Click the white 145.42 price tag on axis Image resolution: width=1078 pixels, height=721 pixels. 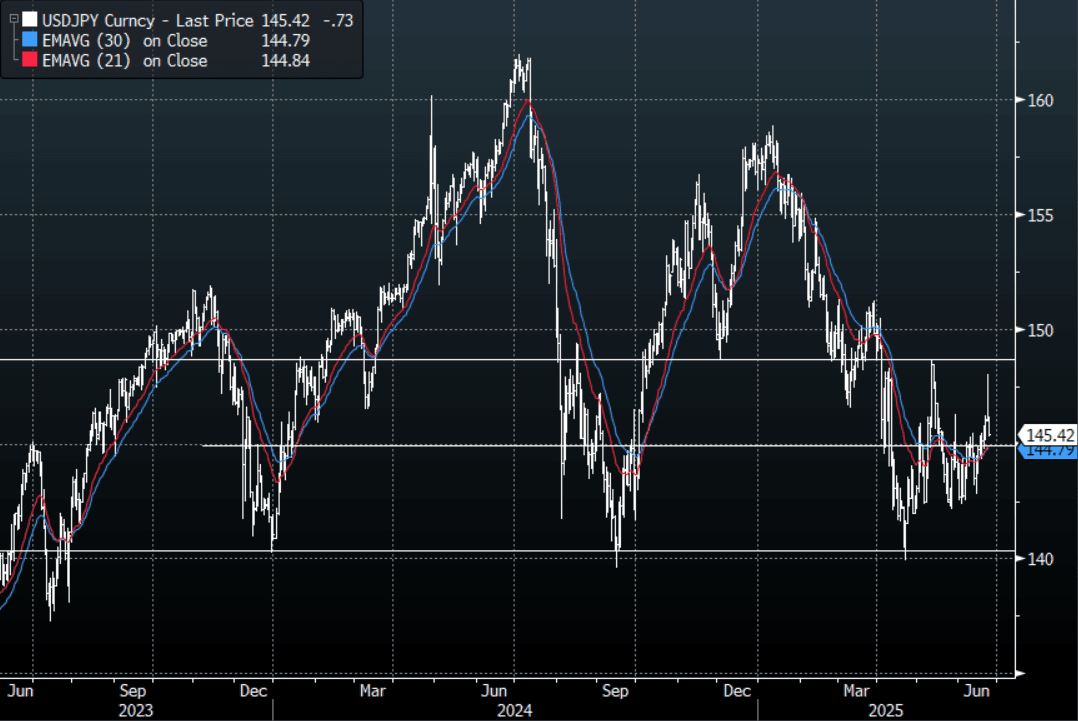[x=1049, y=435]
